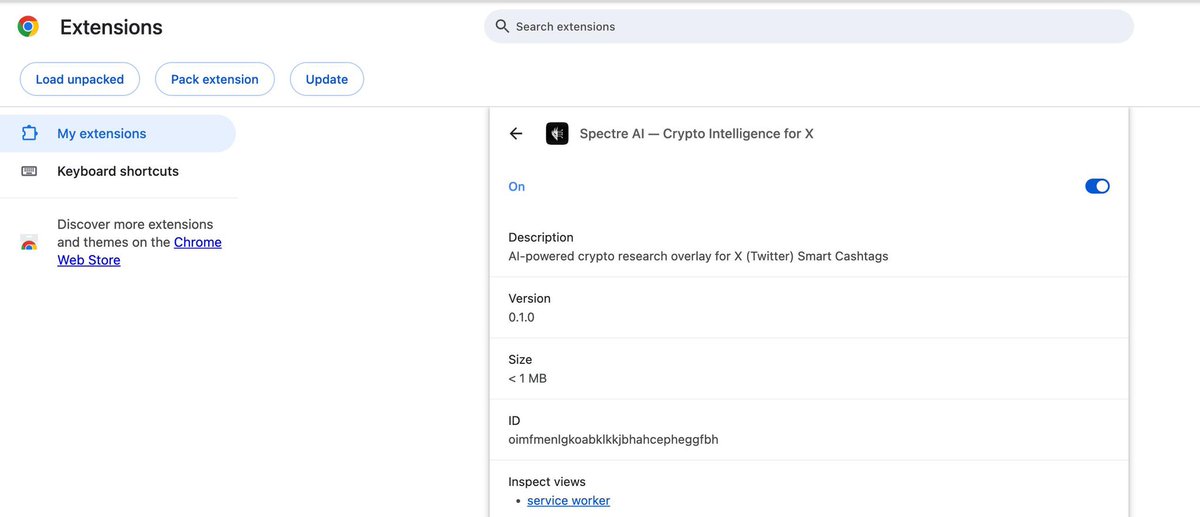This screenshot has height=517, width=1200.
Task: Click the Spectre AI extension icon
Action: pyautogui.click(x=557, y=133)
